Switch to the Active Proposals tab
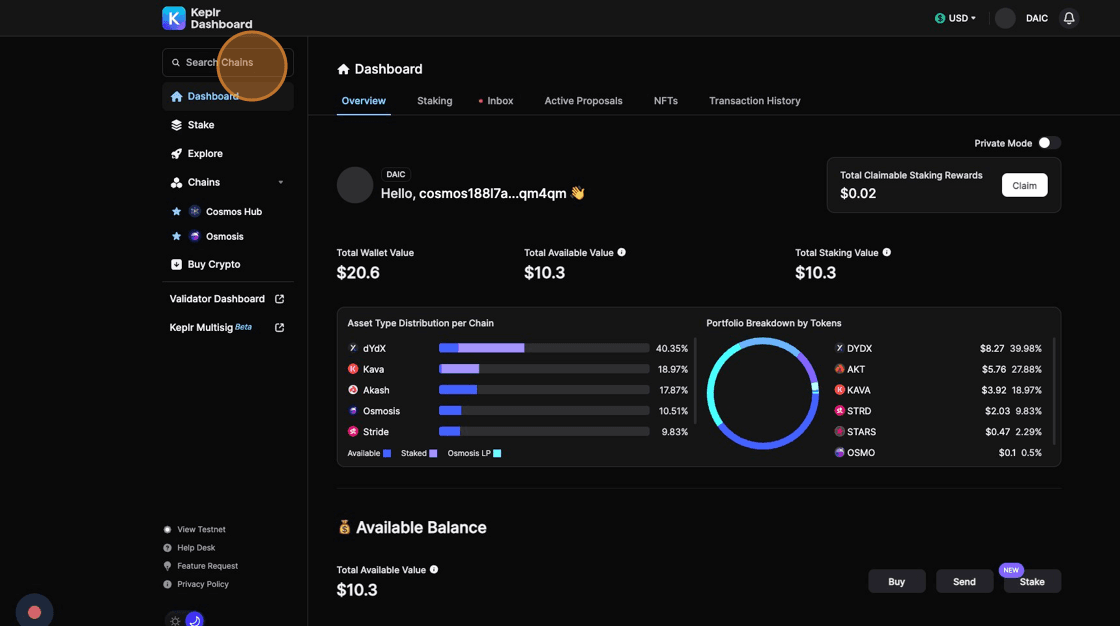The height and width of the screenshot is (626, 1120). click(x=583, y=101)
